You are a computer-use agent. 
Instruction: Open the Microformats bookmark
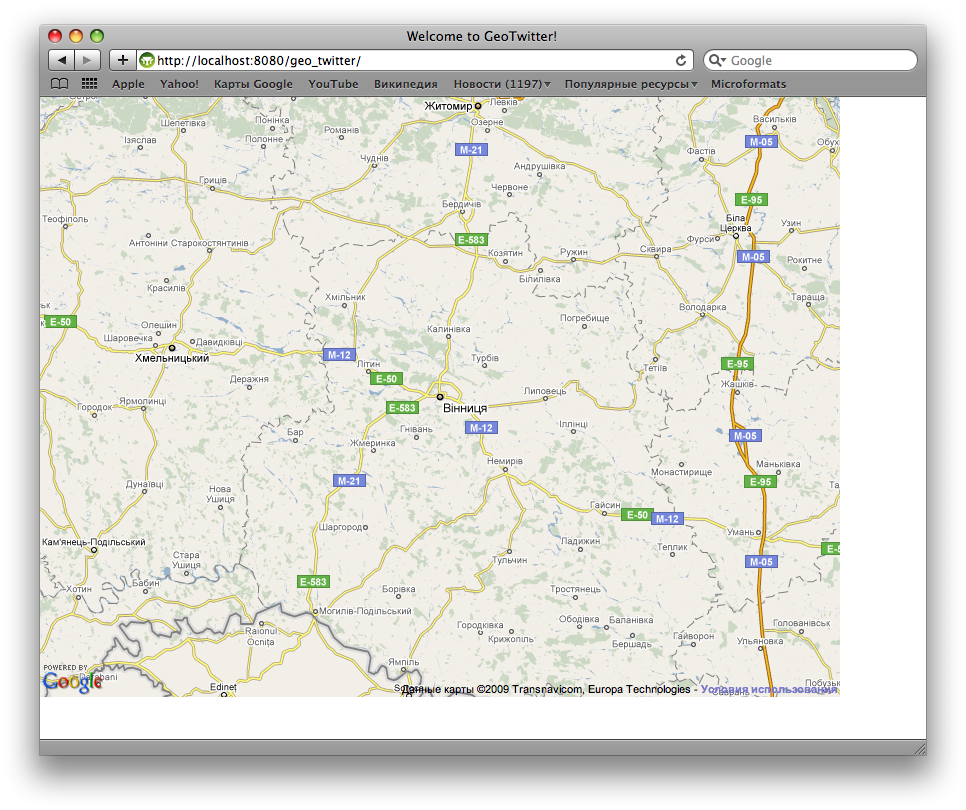pos(749,84)
